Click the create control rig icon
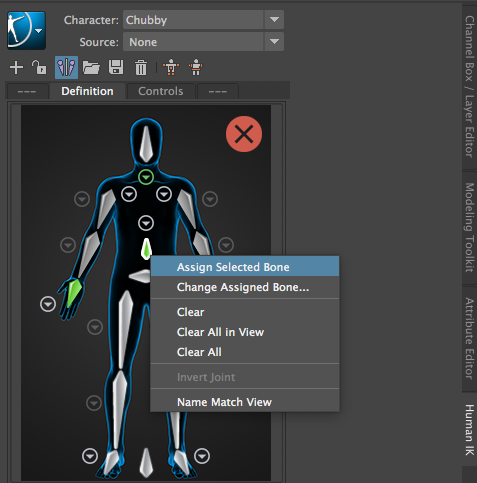Viewport: 477px width, 483px height. pos(171,67)
